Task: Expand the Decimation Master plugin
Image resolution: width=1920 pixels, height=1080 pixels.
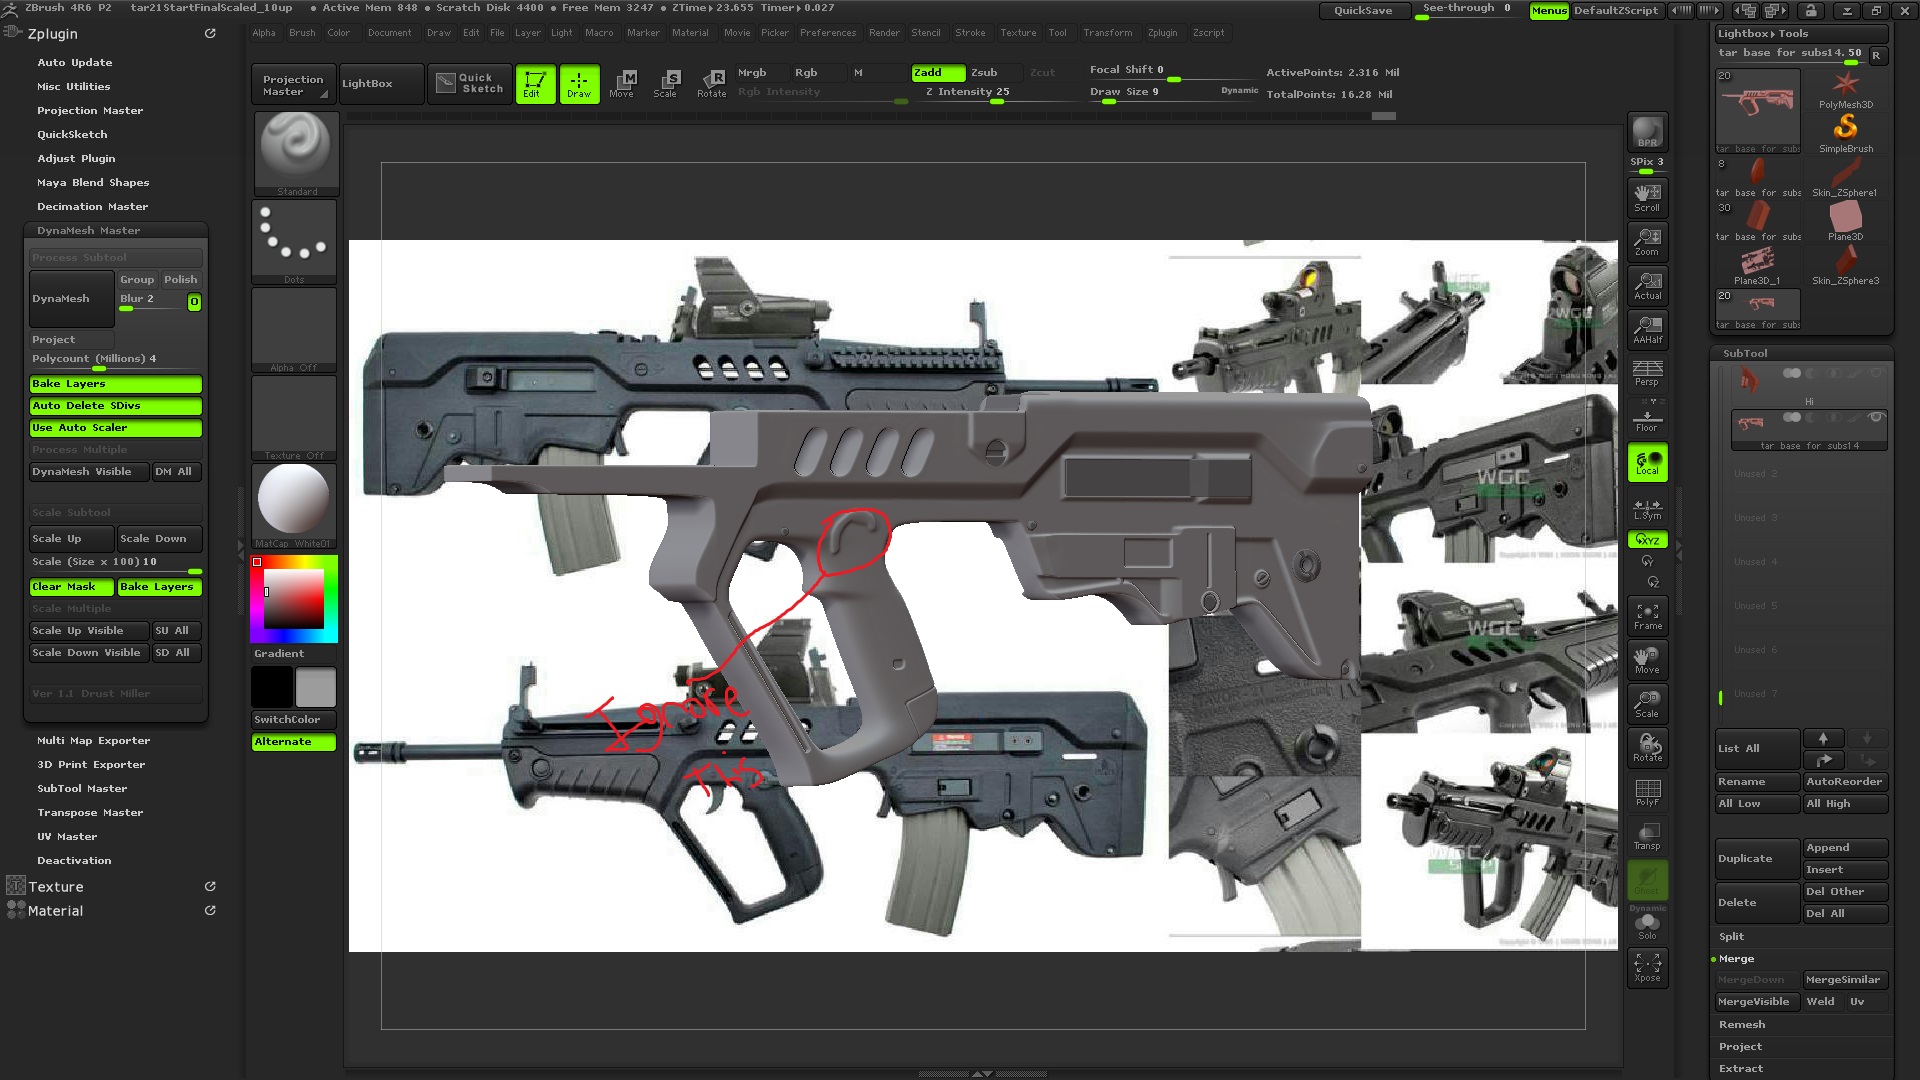Action: [x=92, y=207]
